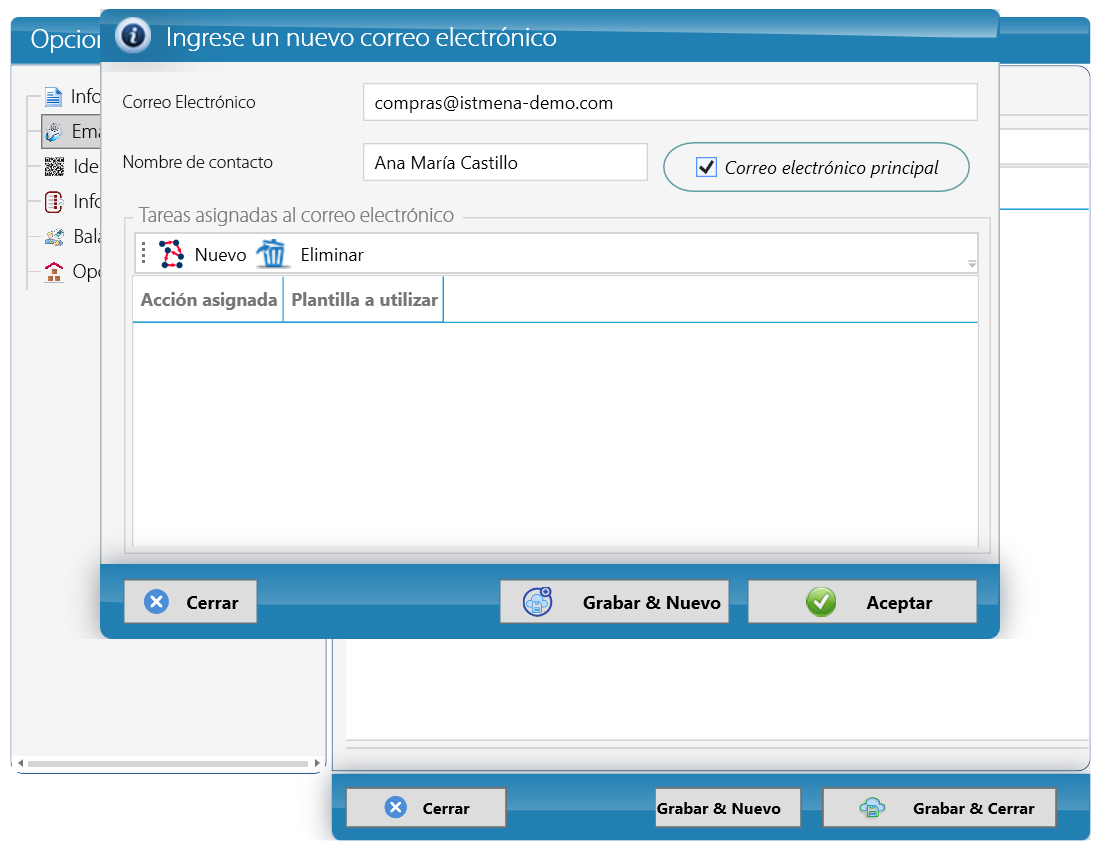Click Cerrar in the background Opciones window
The image size is (1110, 850).
(x=425, y=808)
